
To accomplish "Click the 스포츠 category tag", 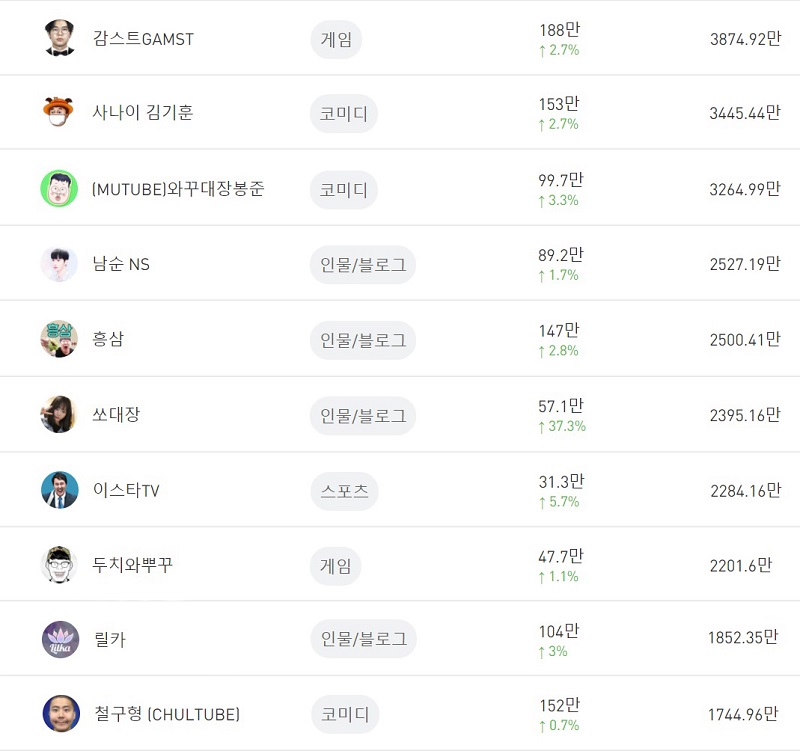I will (x=344, y=491).
